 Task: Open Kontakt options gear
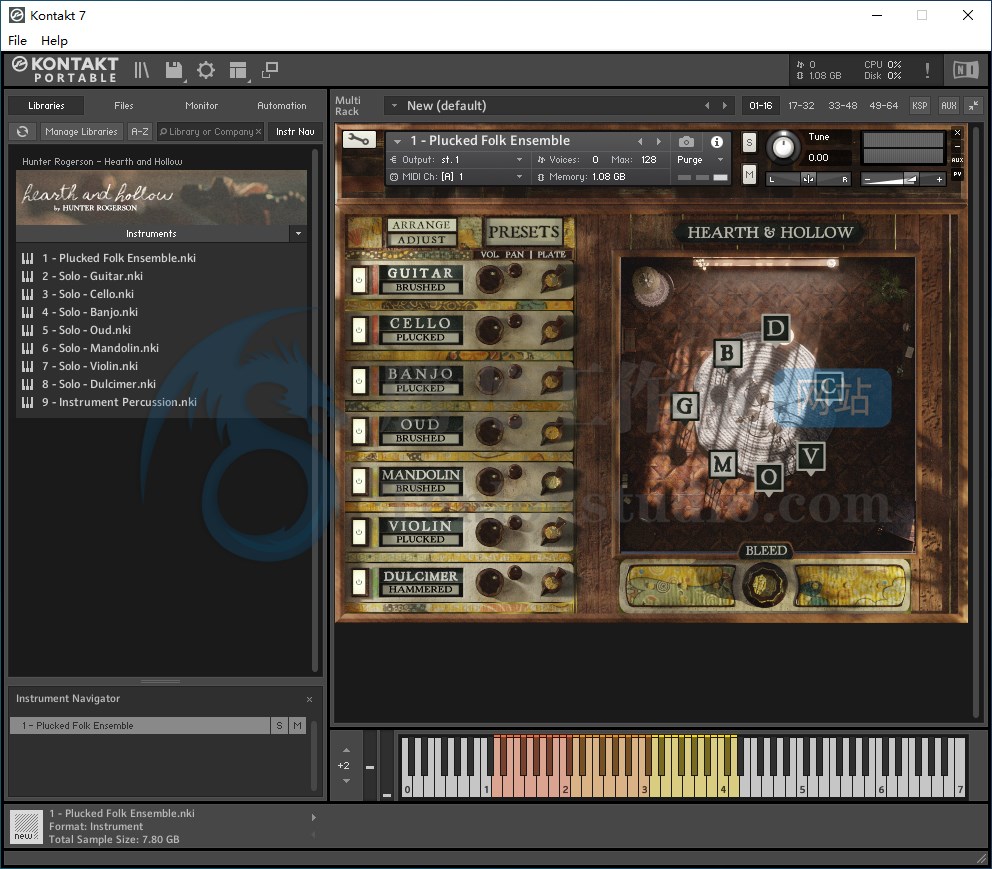point(206,70)
